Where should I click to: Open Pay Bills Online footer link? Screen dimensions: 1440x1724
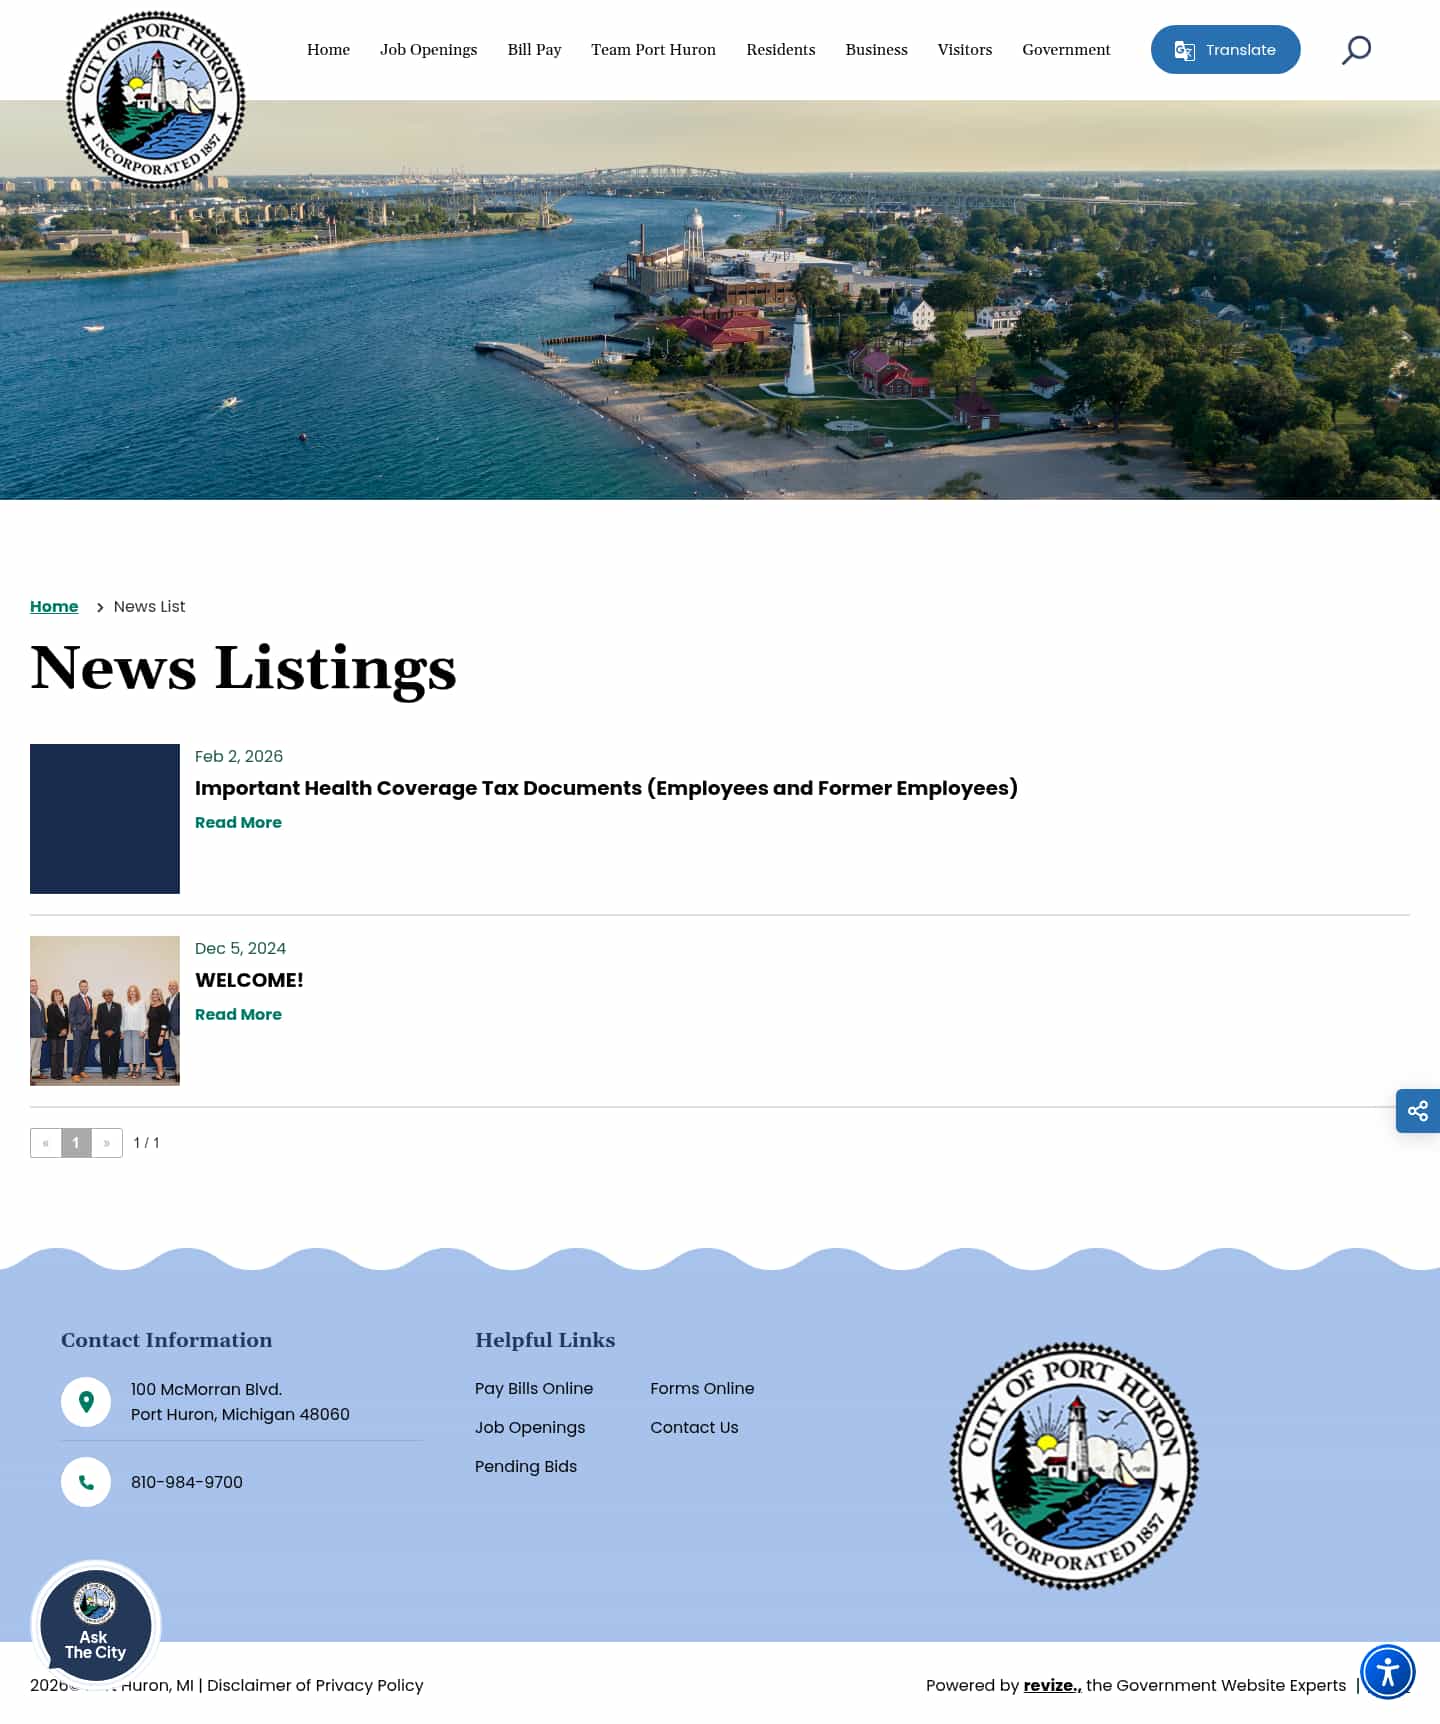point(534,1388)
